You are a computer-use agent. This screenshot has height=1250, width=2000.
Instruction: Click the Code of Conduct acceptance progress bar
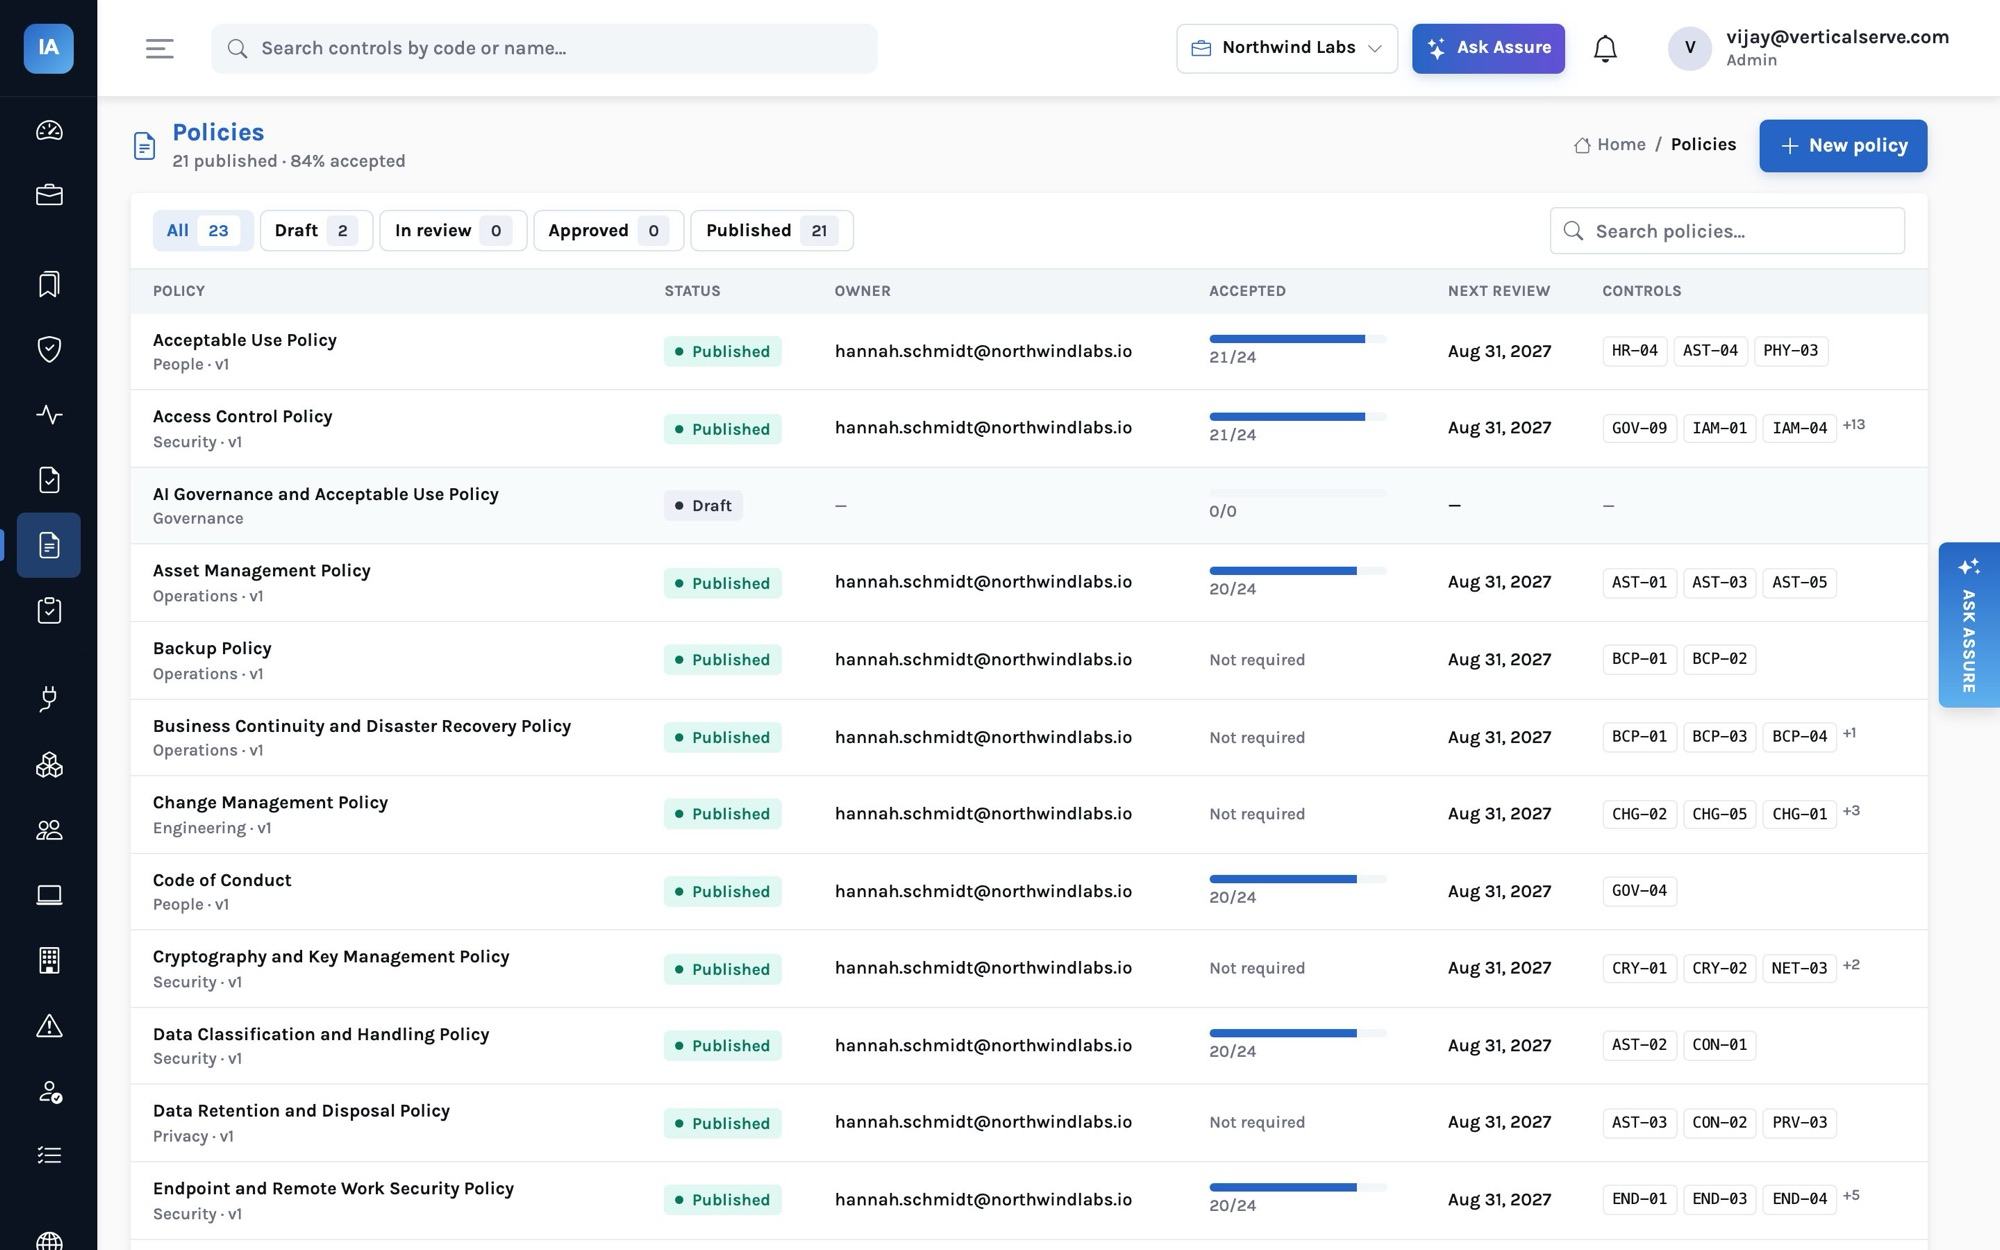(x=1297, y=879)
